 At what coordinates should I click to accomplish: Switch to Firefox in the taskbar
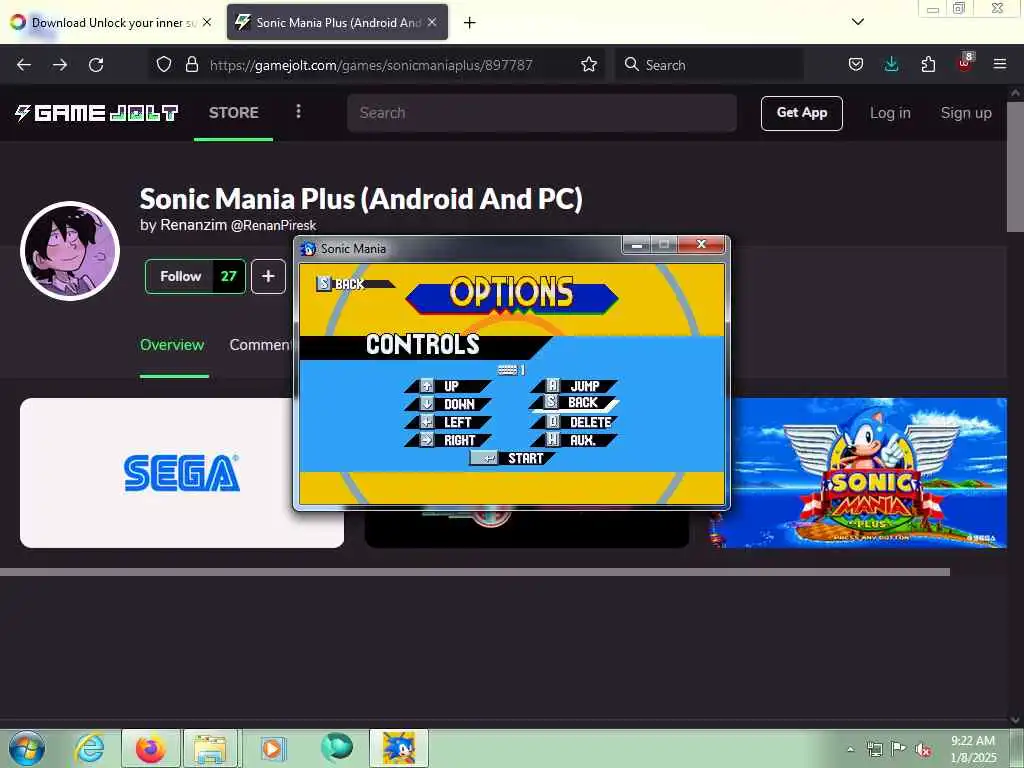coord(151,748)
